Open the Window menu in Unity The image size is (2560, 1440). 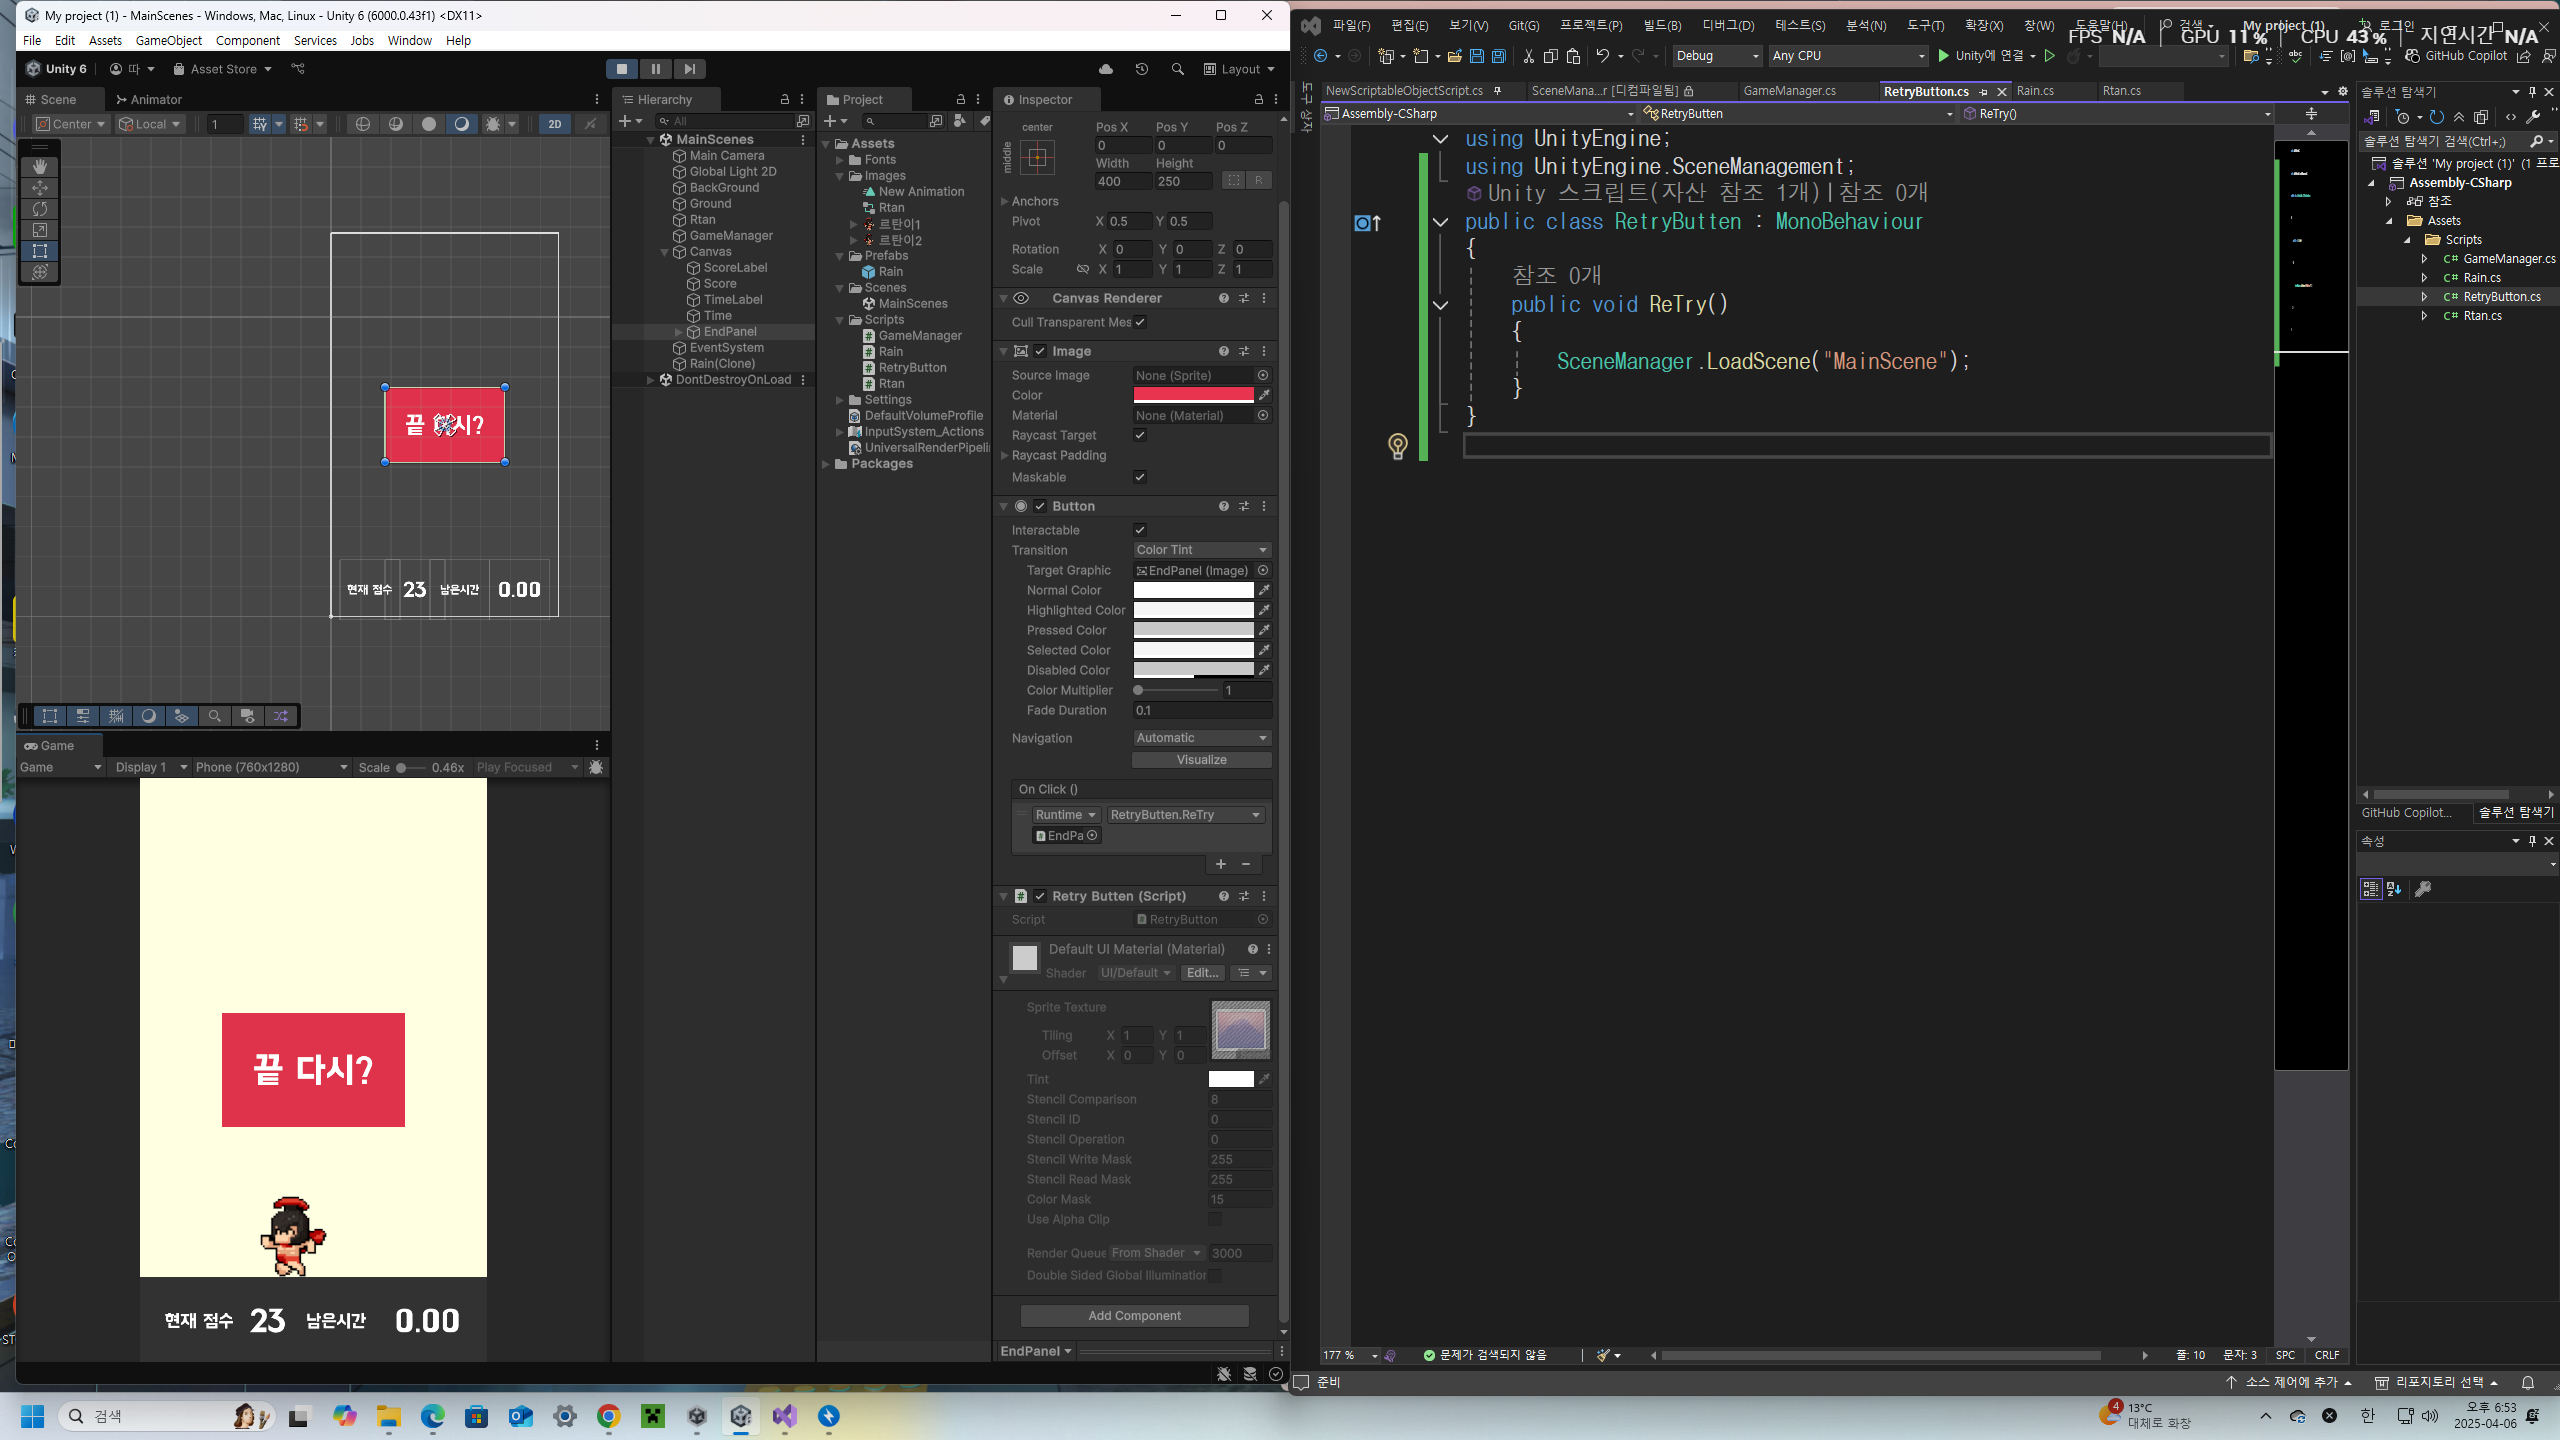[410, 41]
